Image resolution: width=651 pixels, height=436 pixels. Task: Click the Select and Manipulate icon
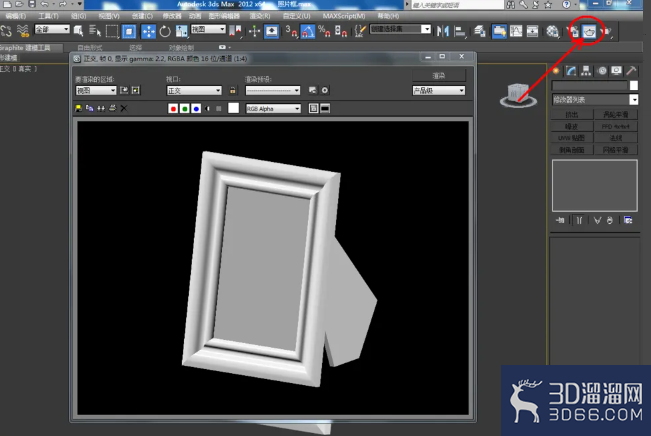coord(254,31)
